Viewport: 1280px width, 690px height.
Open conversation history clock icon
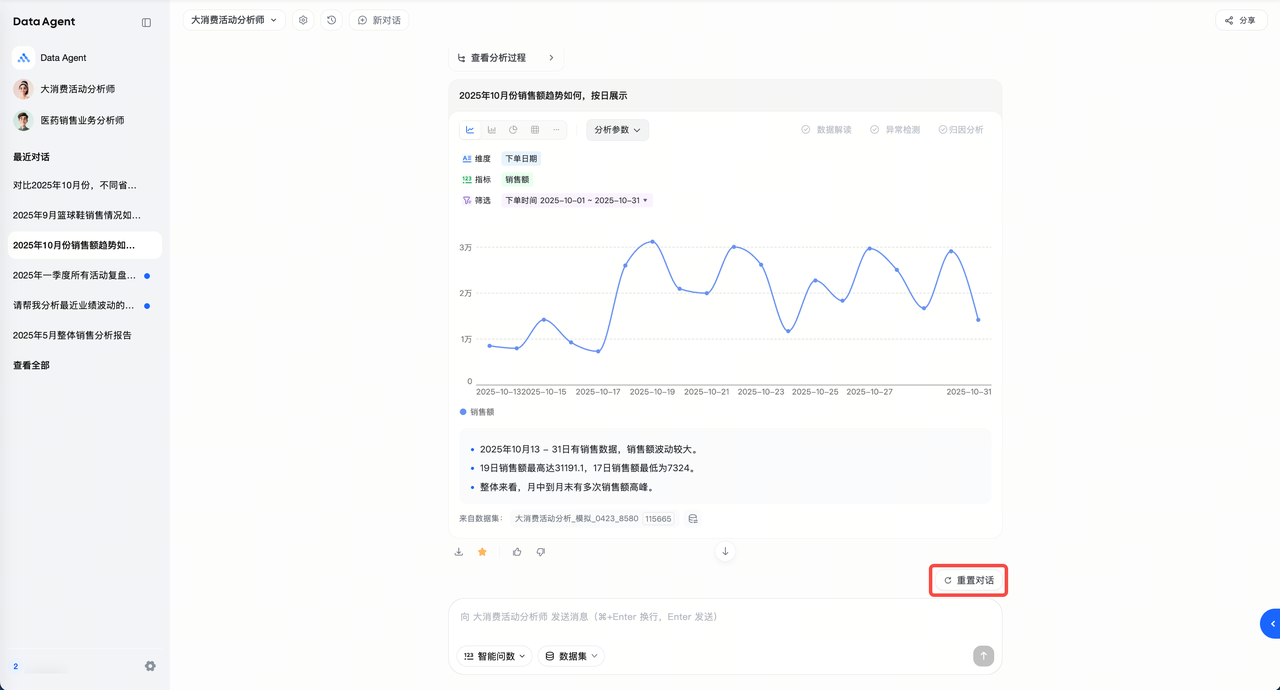(x=332, y=20)
